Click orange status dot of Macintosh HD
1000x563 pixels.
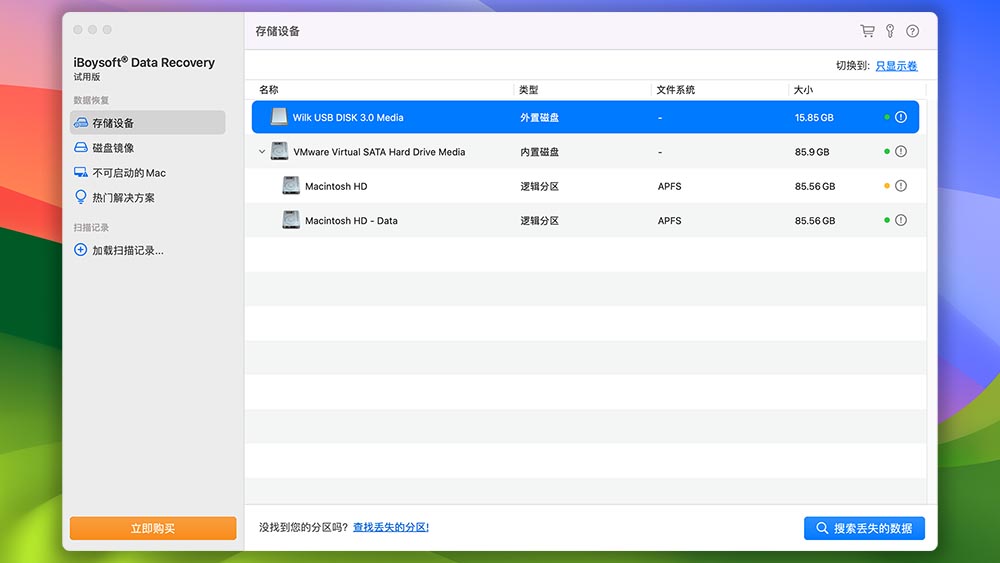coord(887,186)
